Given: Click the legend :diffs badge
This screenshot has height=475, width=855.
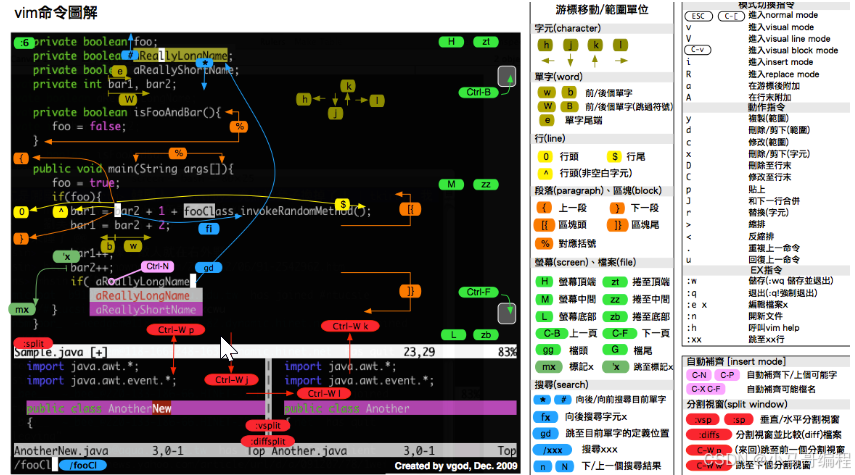Looking at the screenshot, I should tap(708, 435).
